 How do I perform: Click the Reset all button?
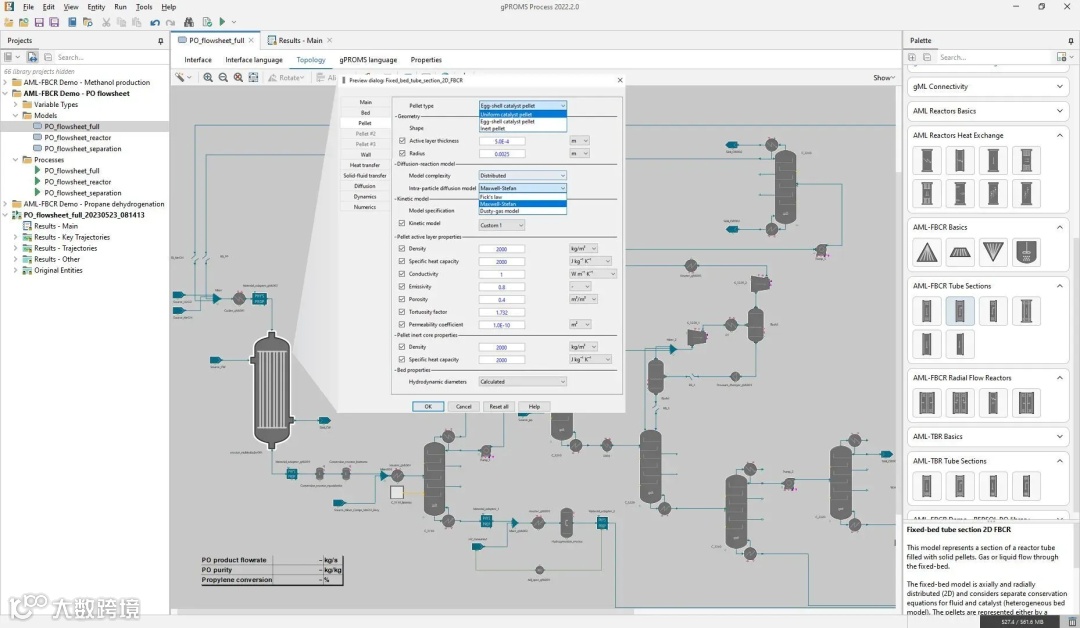(499, 406)
